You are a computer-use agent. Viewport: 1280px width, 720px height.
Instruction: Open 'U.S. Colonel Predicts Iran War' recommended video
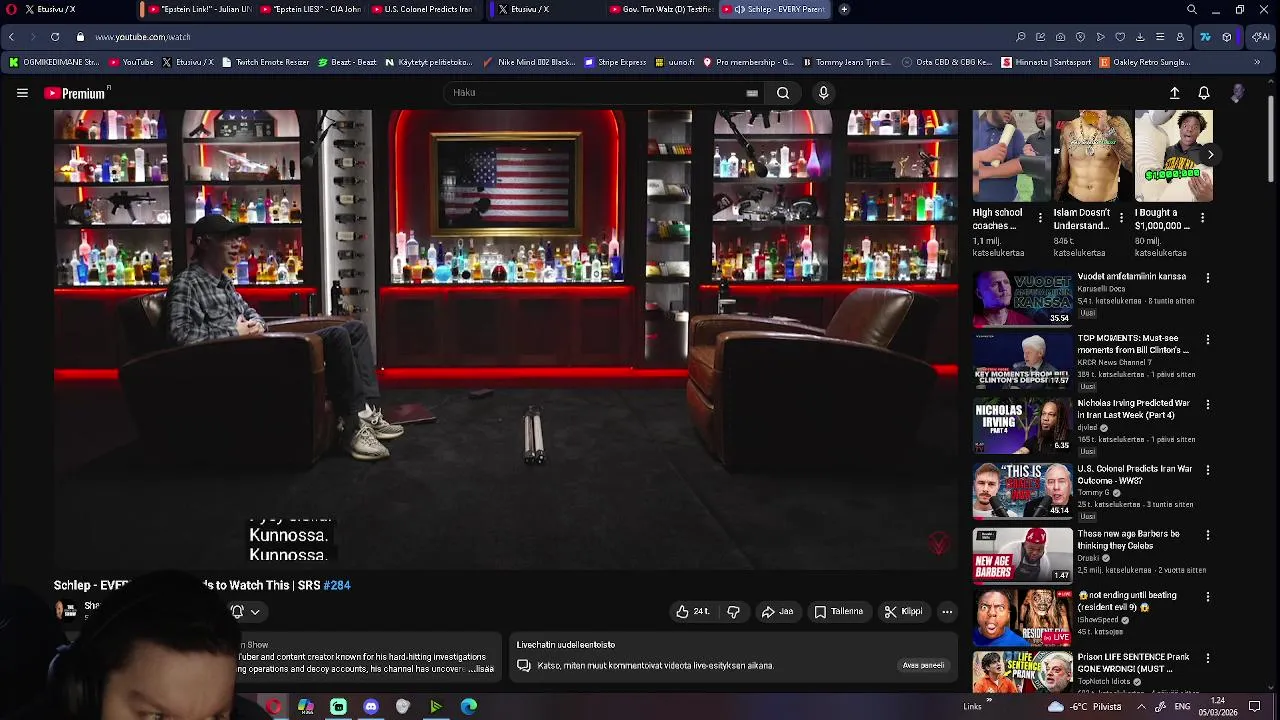pos(1022,491)
